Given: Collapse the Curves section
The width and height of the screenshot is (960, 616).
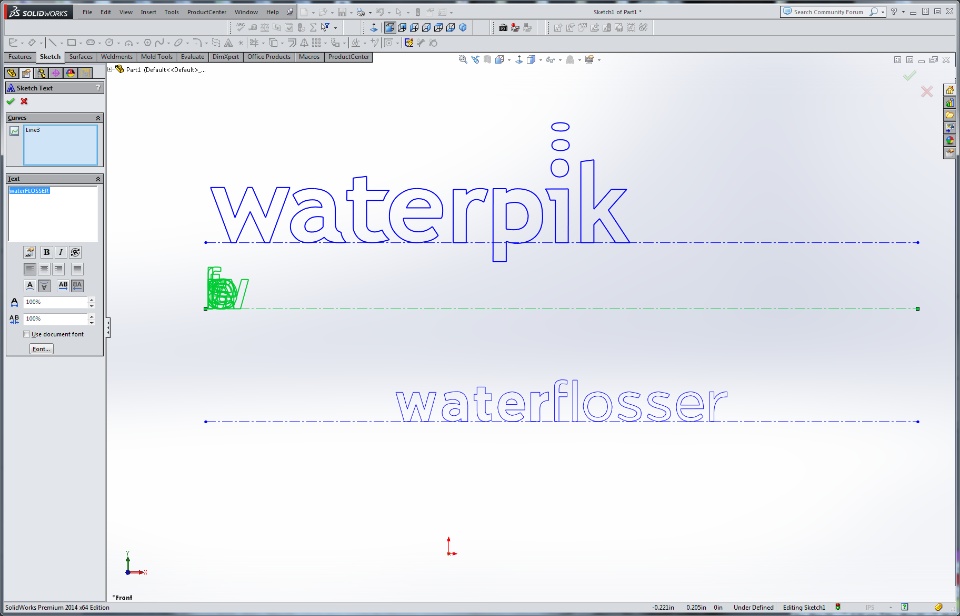Looking at the screenshot, I should pos(98,118).
